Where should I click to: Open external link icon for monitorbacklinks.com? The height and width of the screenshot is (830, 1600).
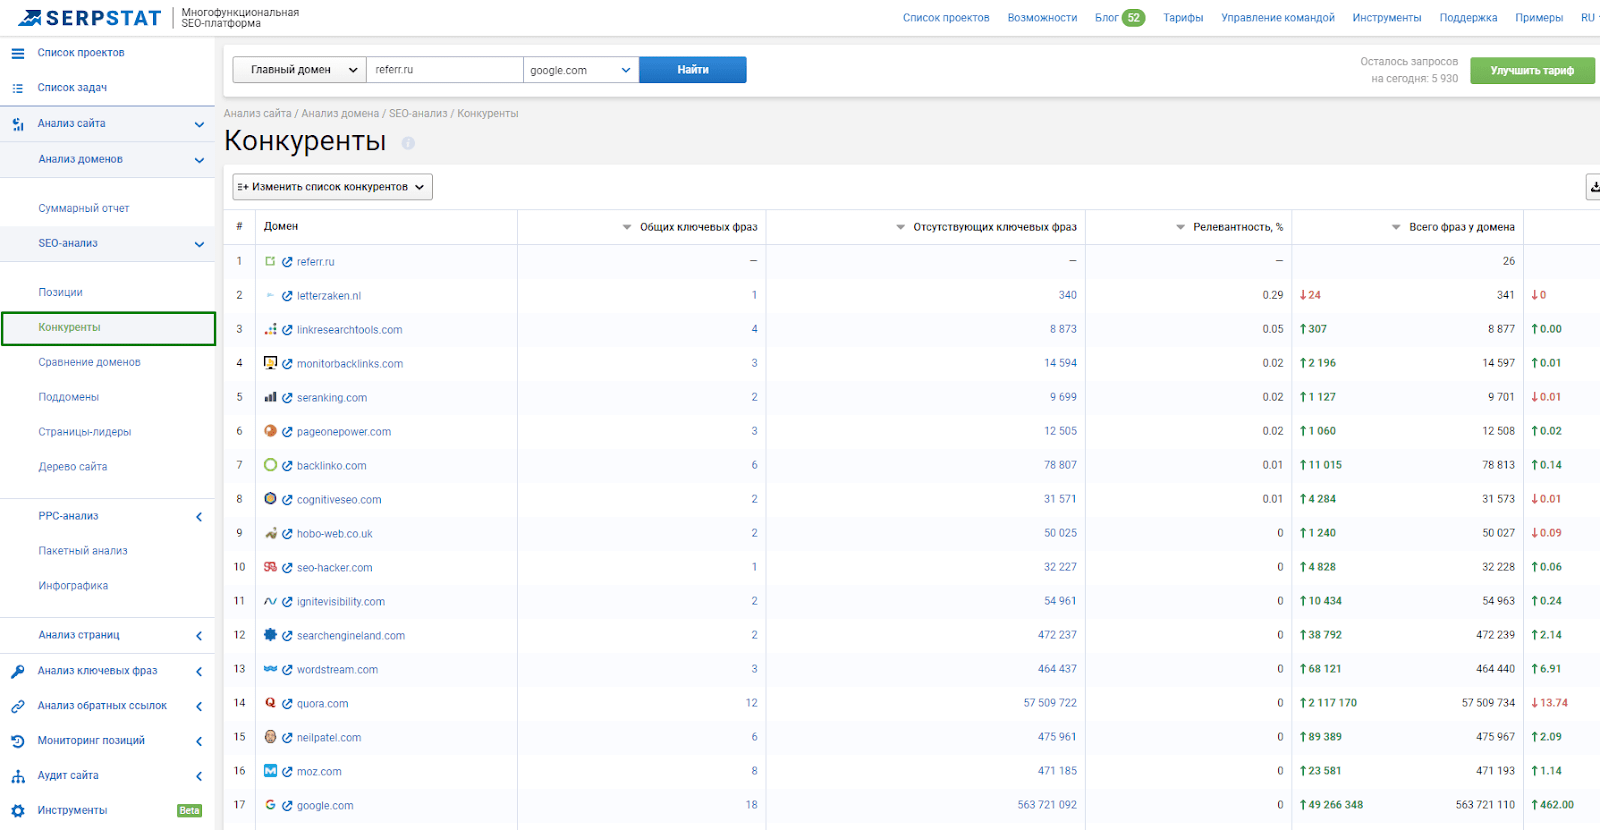(287, 364)
